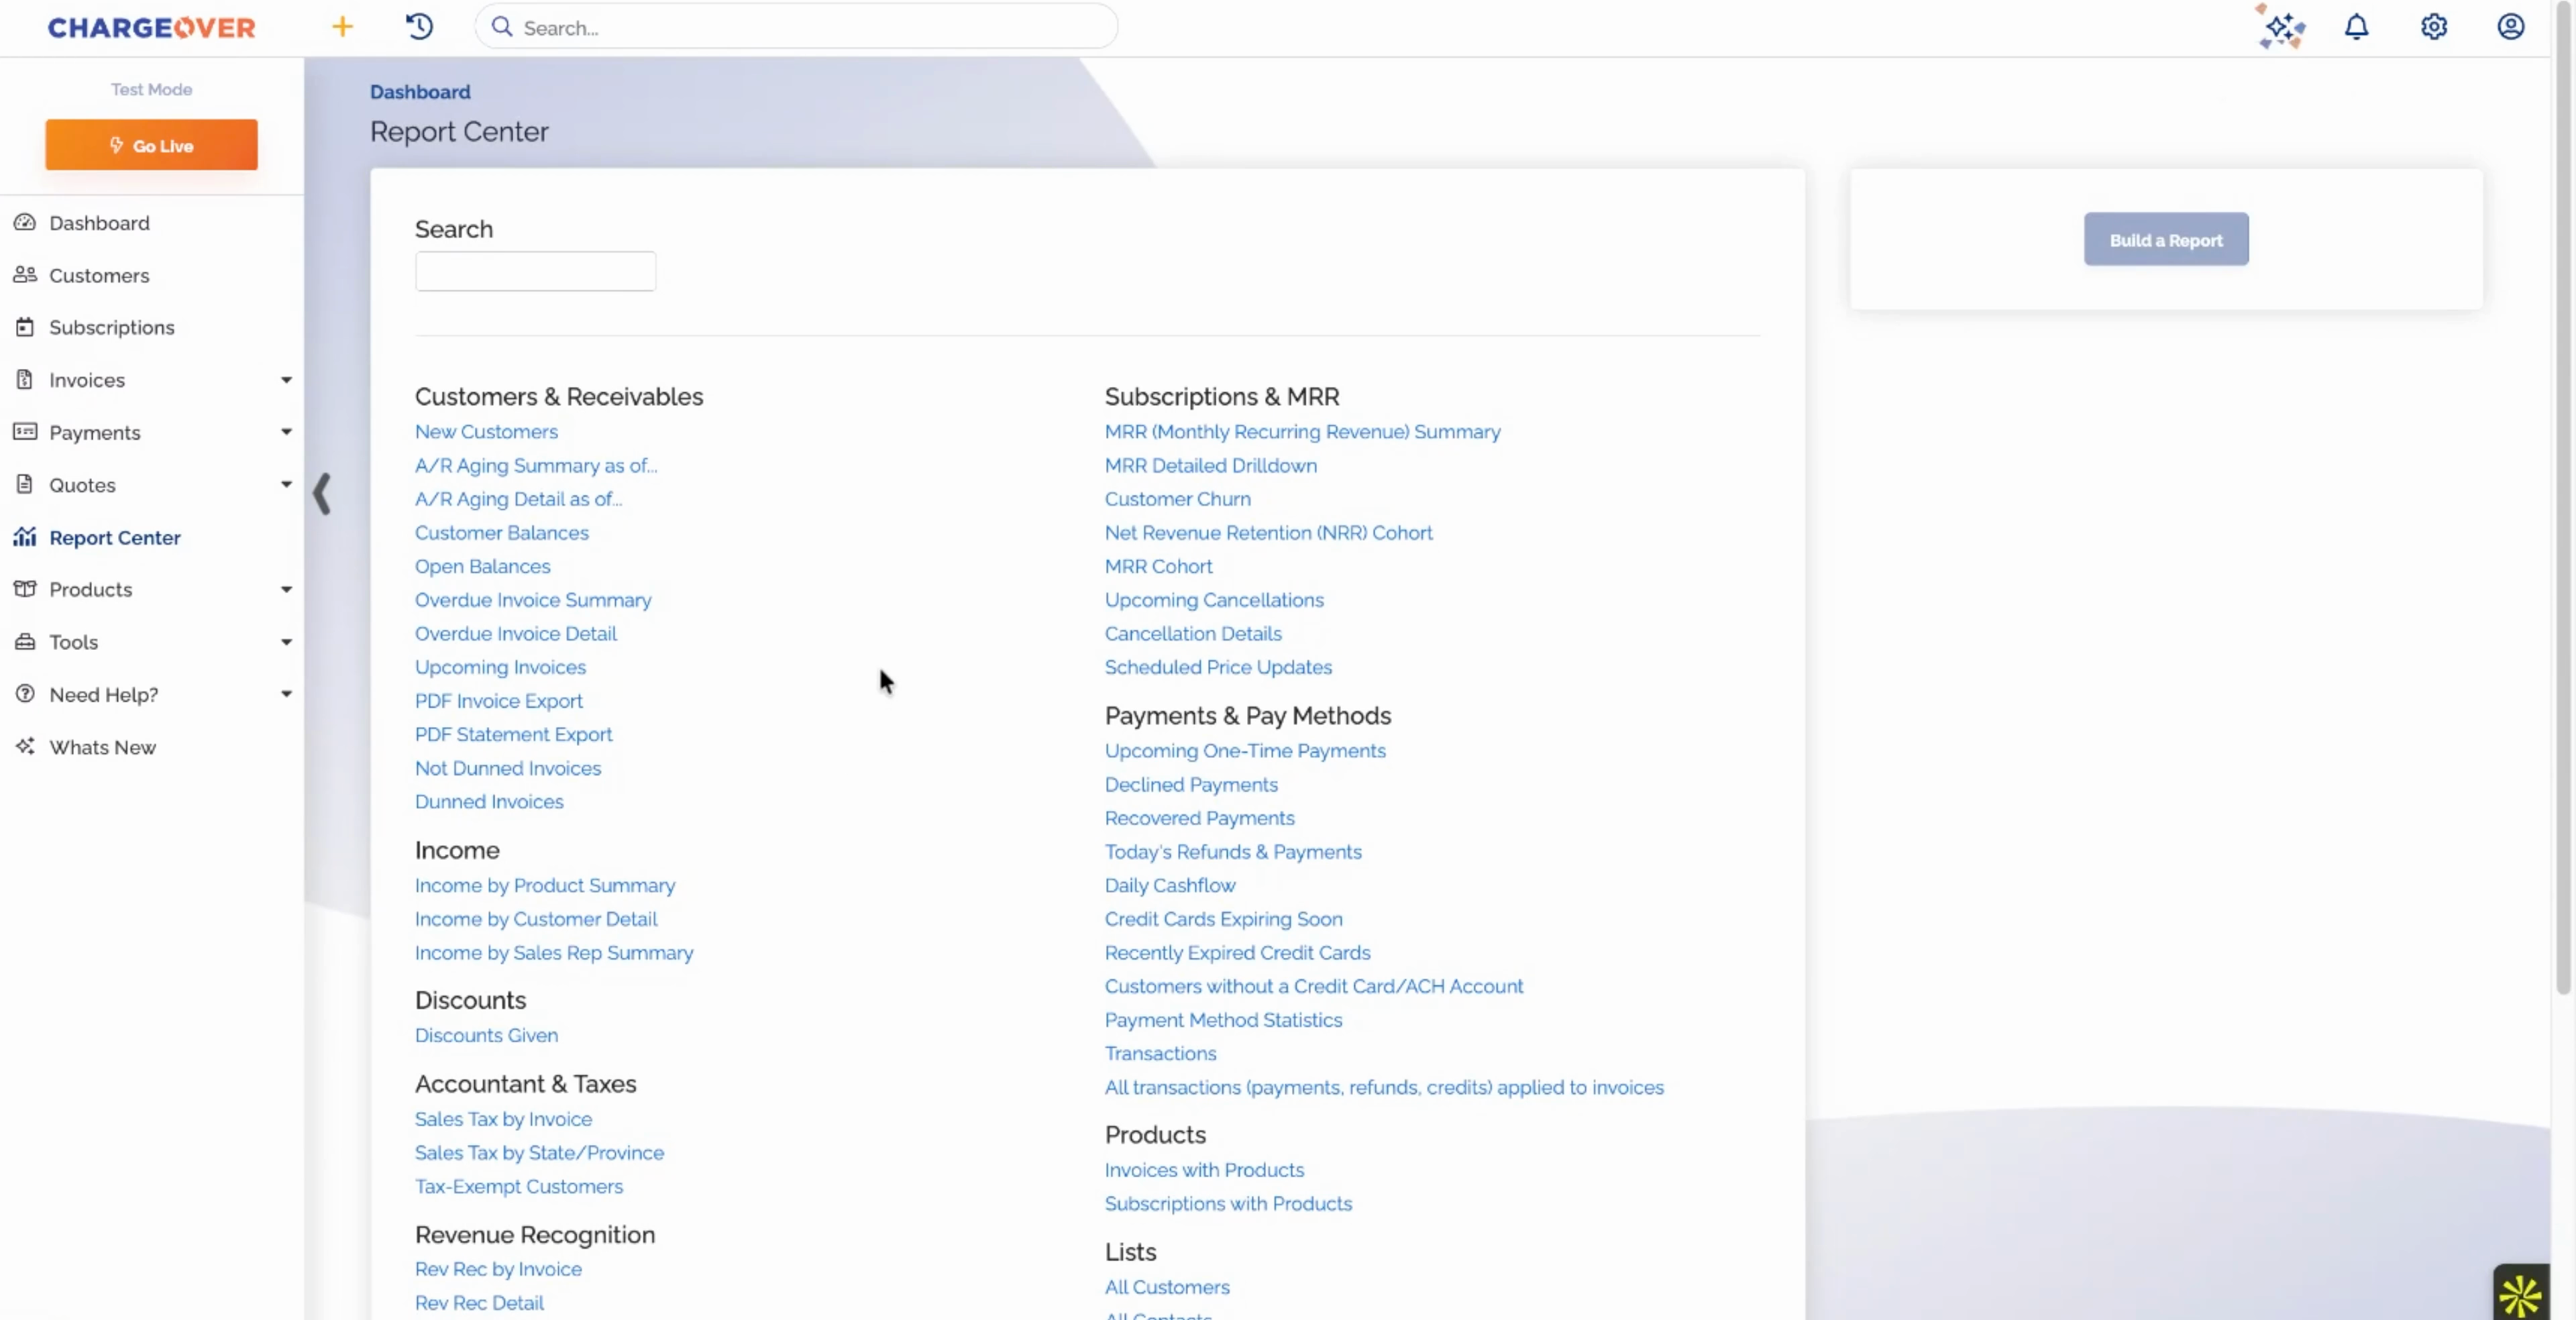Viewport: 2576px width, 1320px height.
Task: Click the Subscriptions calendar icon in sidebar
Action: 25,327
